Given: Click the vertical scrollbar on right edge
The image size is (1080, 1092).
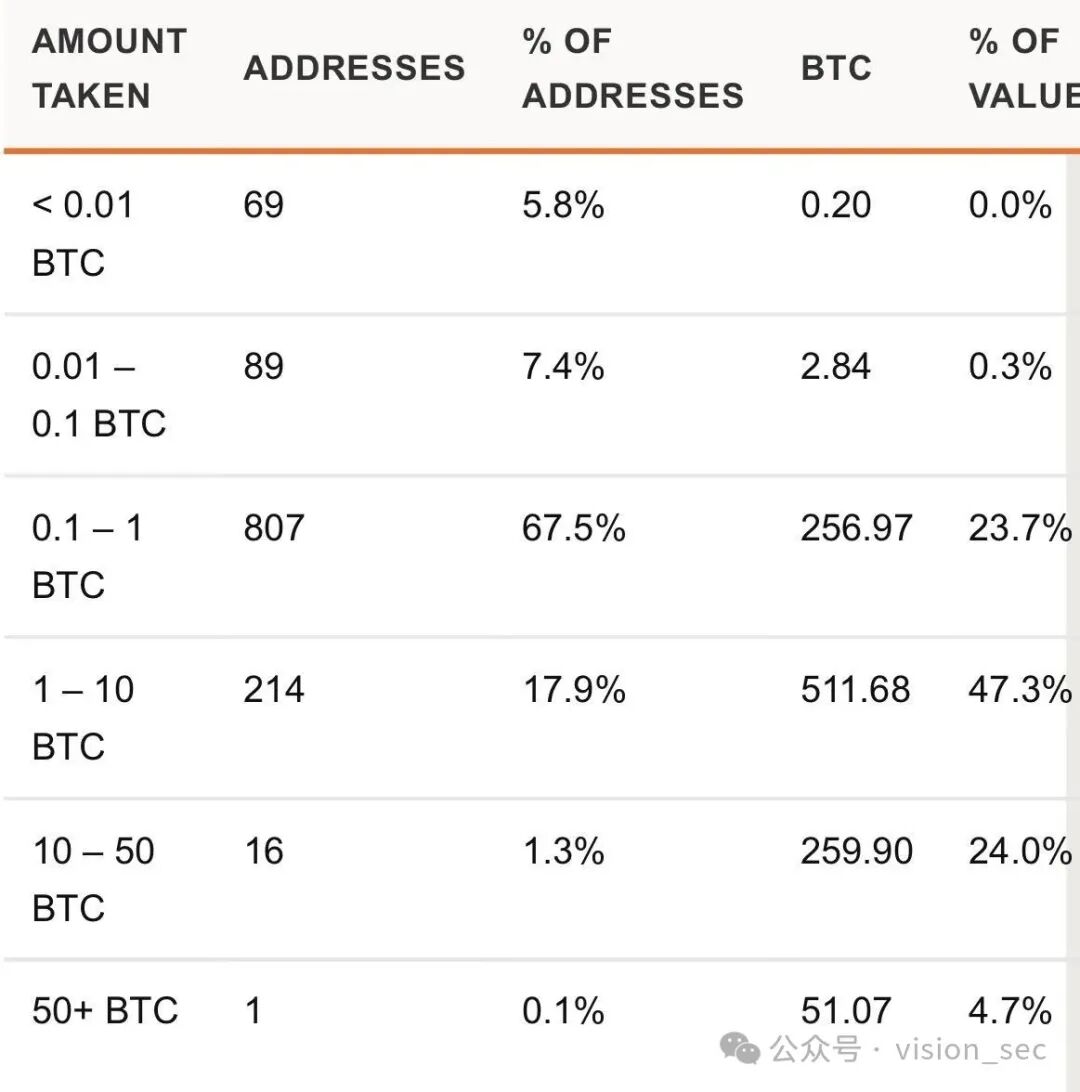Looking at the screenshot, I should [x=1072, y=620].
